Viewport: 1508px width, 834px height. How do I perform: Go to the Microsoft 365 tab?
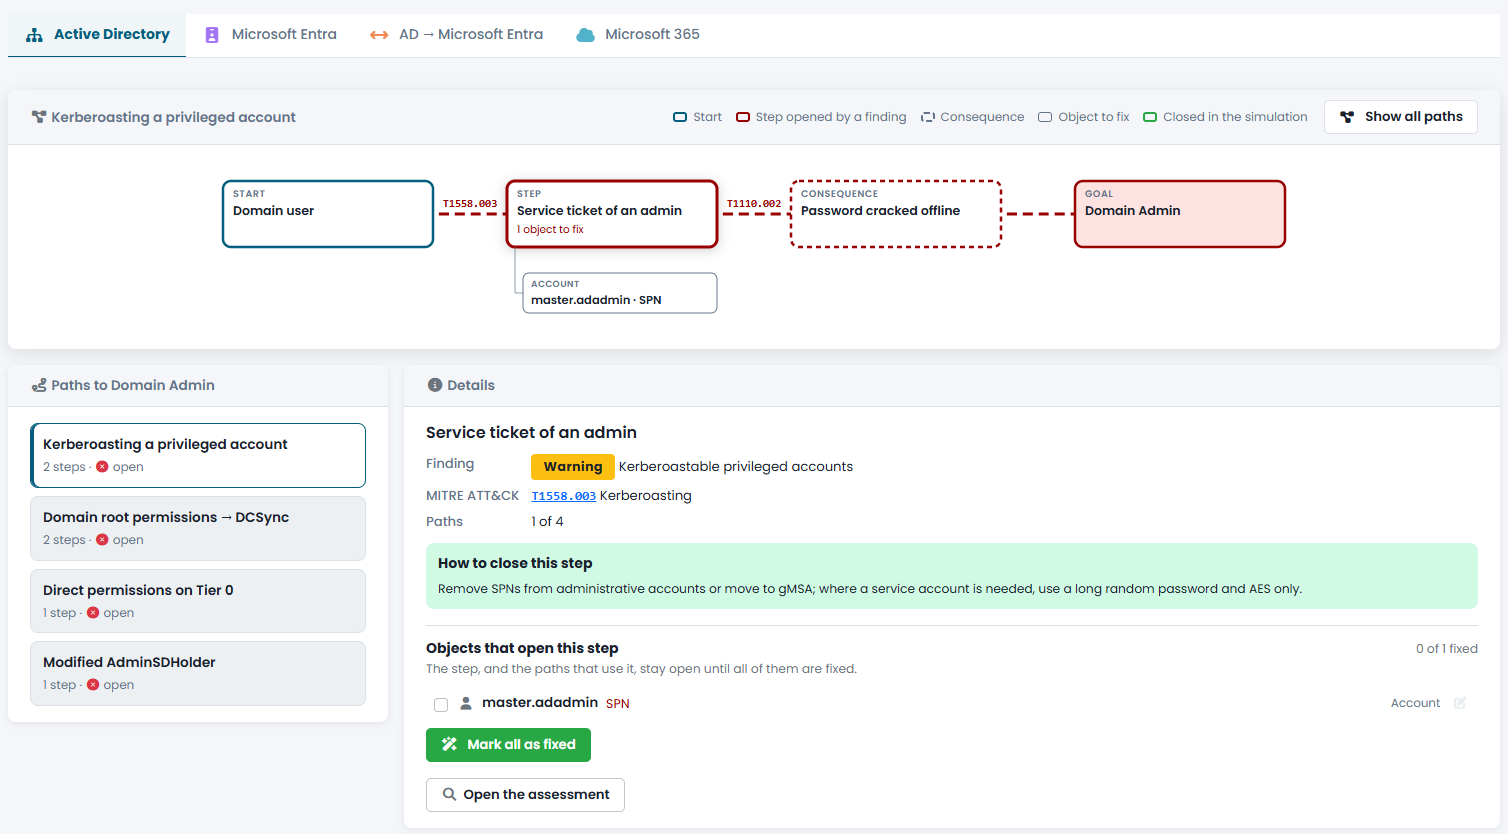638,35
